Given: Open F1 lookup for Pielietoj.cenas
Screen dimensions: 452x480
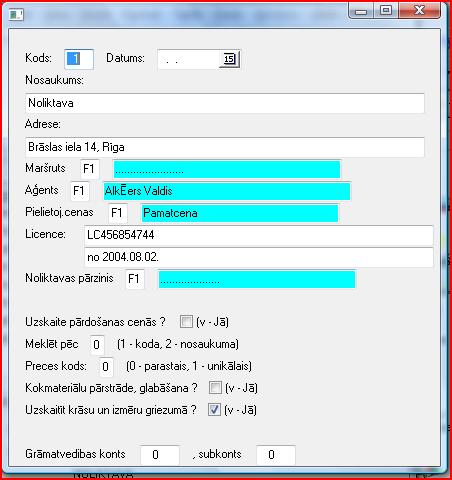Looking at the screenshot, I should point(117,213).
